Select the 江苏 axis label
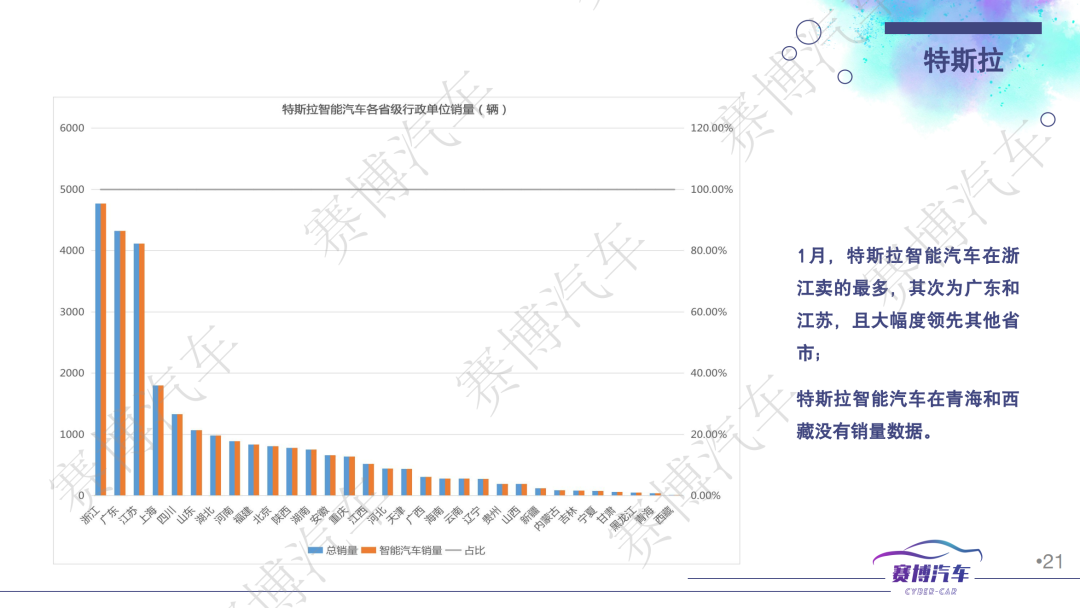 click(x=129, y=515)
